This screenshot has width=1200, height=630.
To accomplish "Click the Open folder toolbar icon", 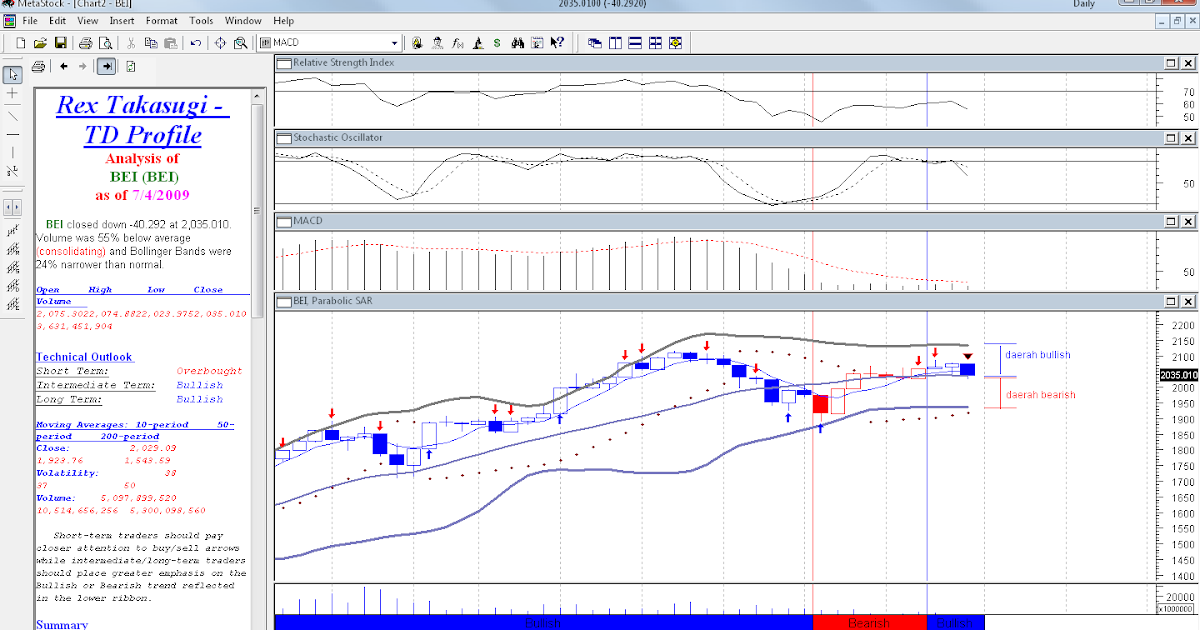I will (41, 43).
